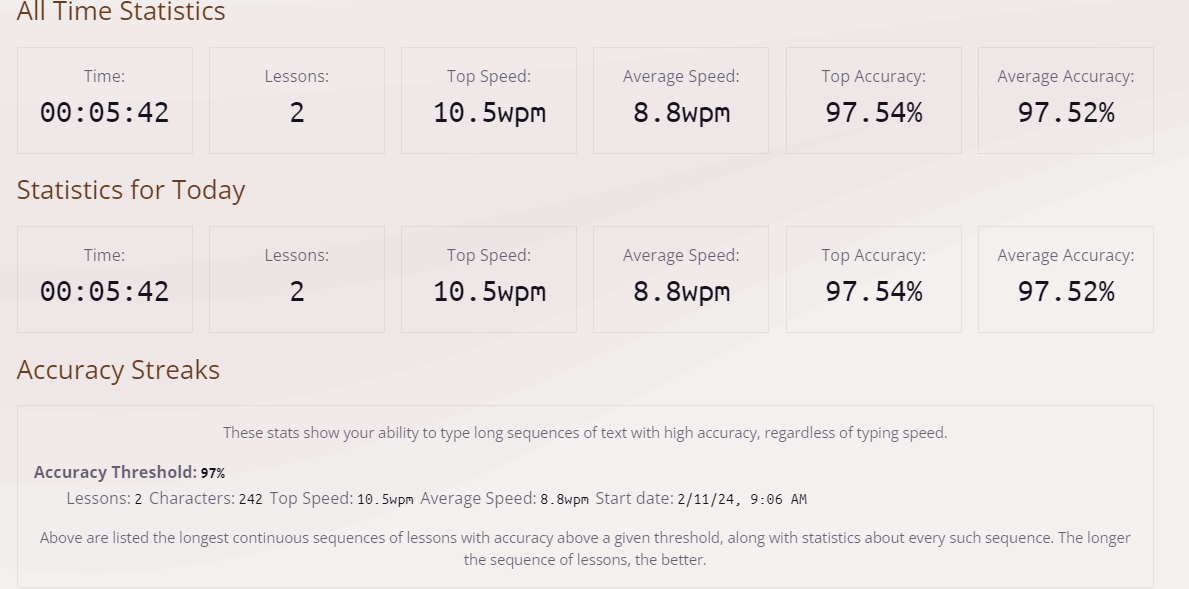Select today's Average Speed card

(x=681, y=280)
